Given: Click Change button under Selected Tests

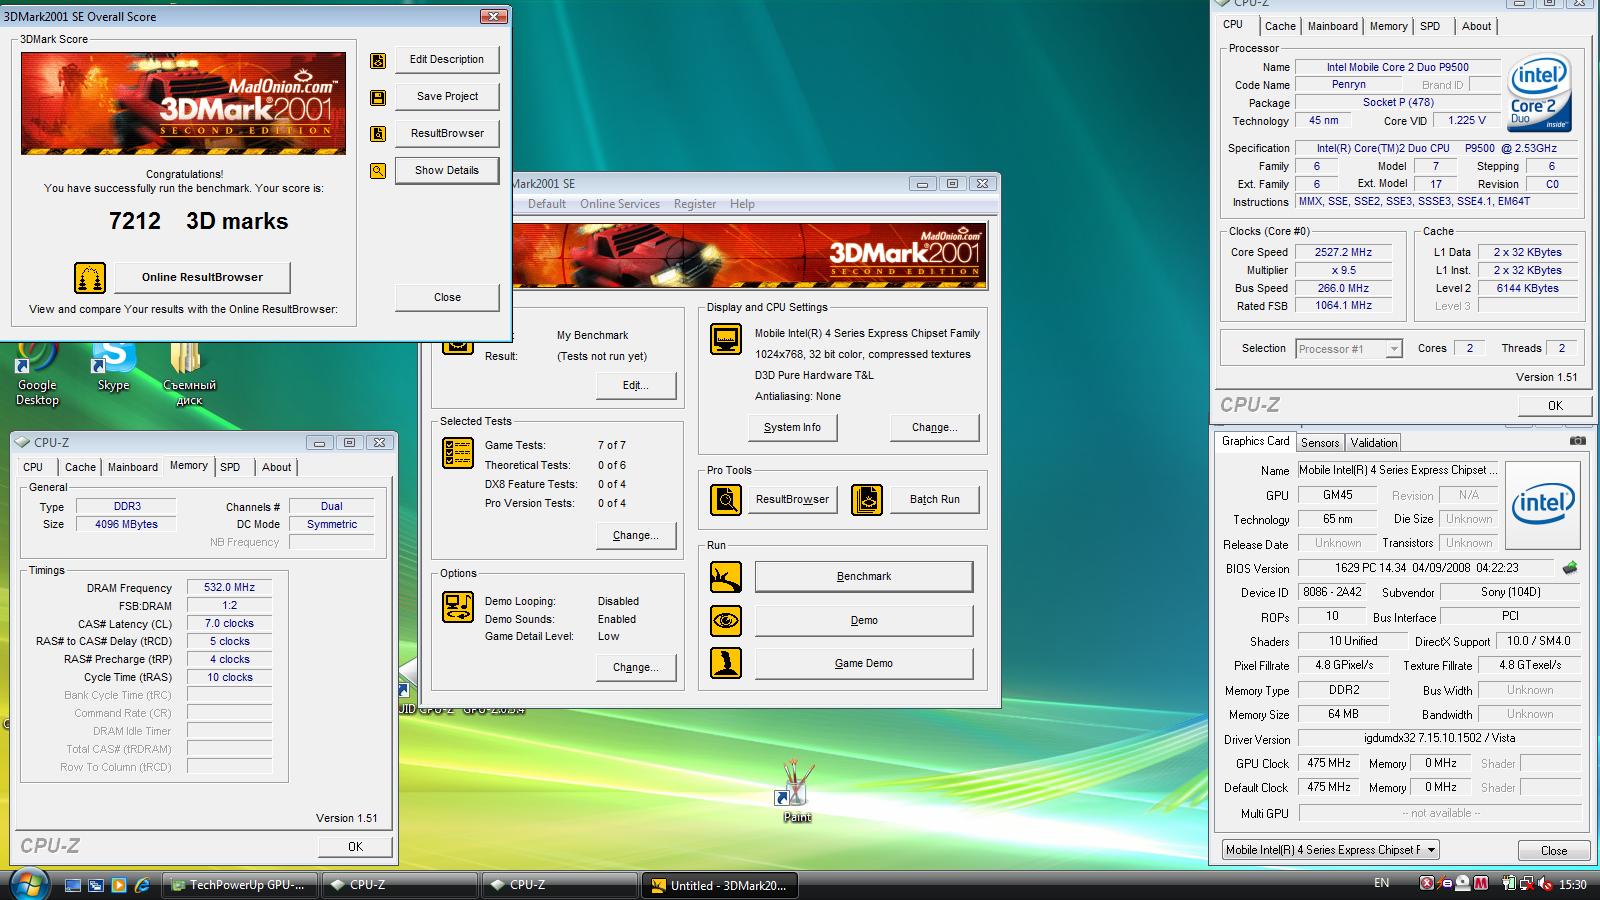Looking at the screenshot, I should click(x=635, y=536).
